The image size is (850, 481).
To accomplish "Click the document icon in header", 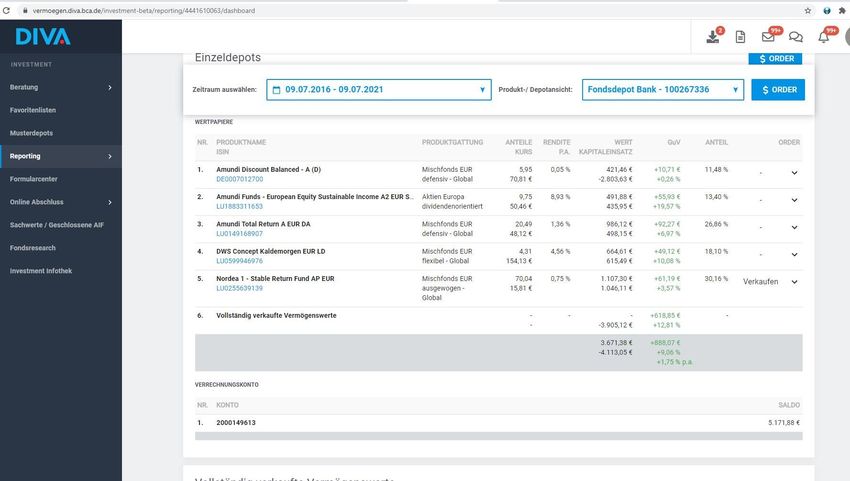I will coord(740,37).
